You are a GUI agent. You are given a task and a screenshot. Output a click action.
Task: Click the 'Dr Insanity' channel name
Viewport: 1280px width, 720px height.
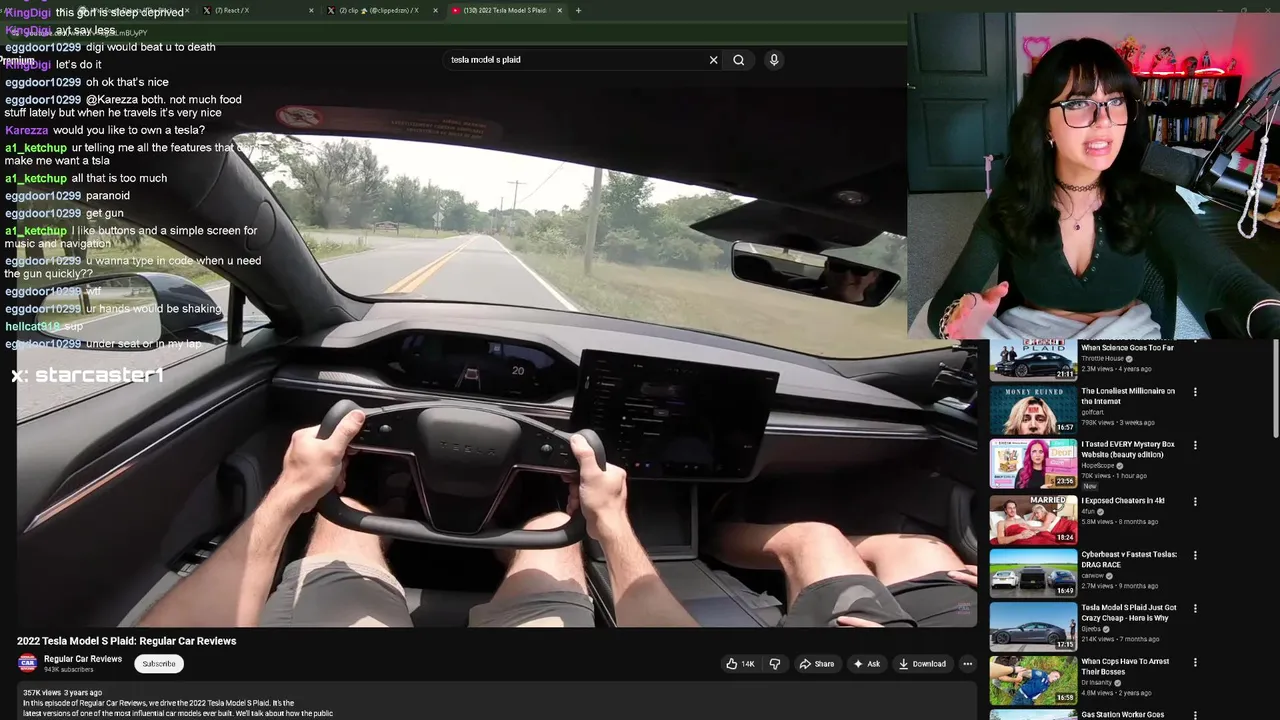(x=1098, y=682)
